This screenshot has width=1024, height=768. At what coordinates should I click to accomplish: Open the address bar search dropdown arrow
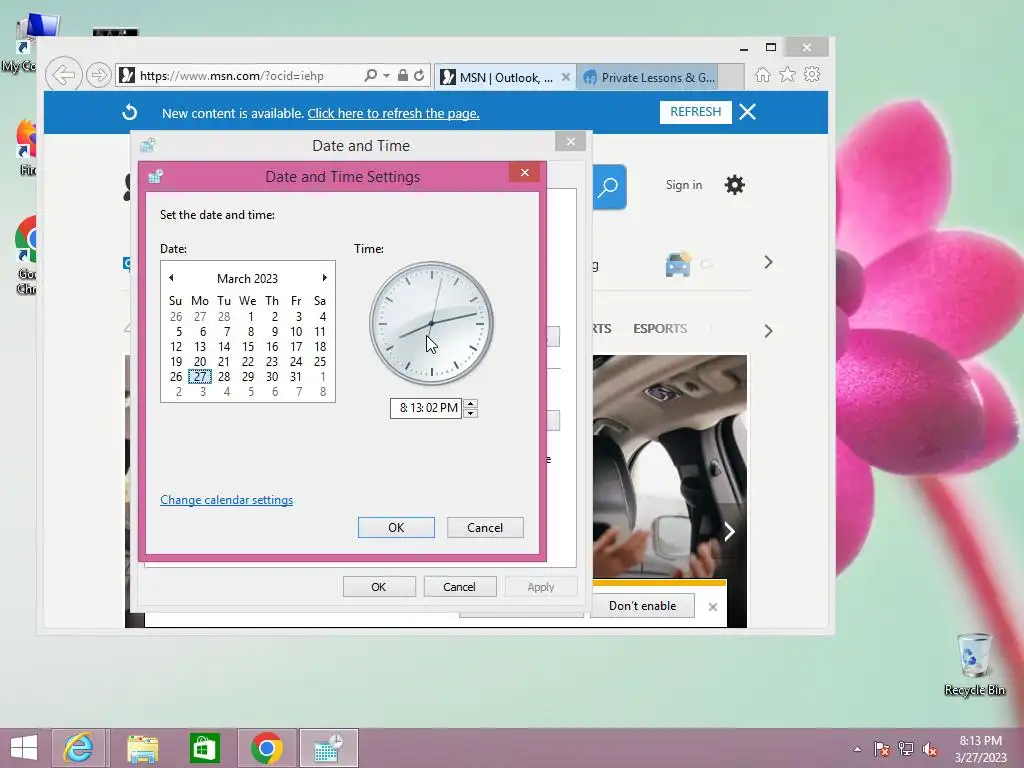click(x=386, y=76)
